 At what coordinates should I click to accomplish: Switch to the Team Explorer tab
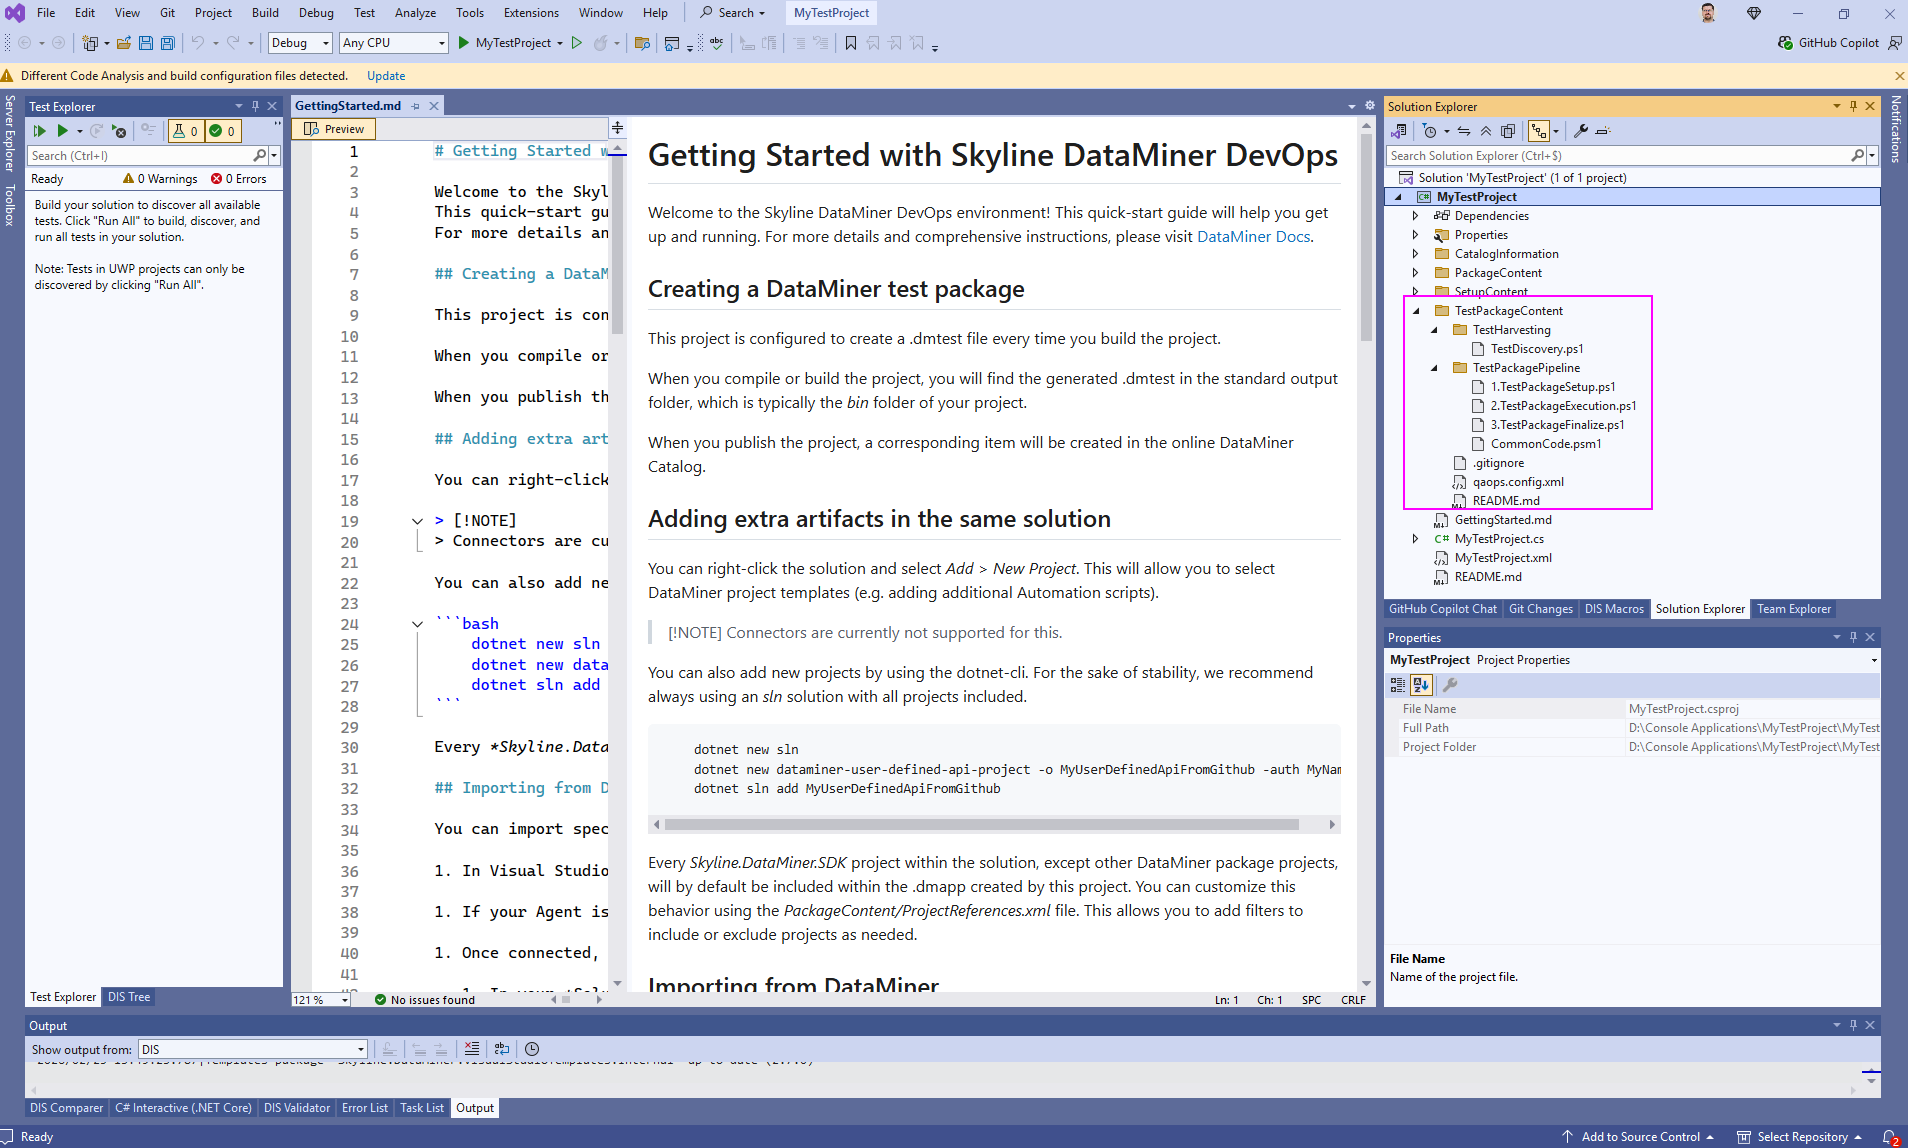1793,609
